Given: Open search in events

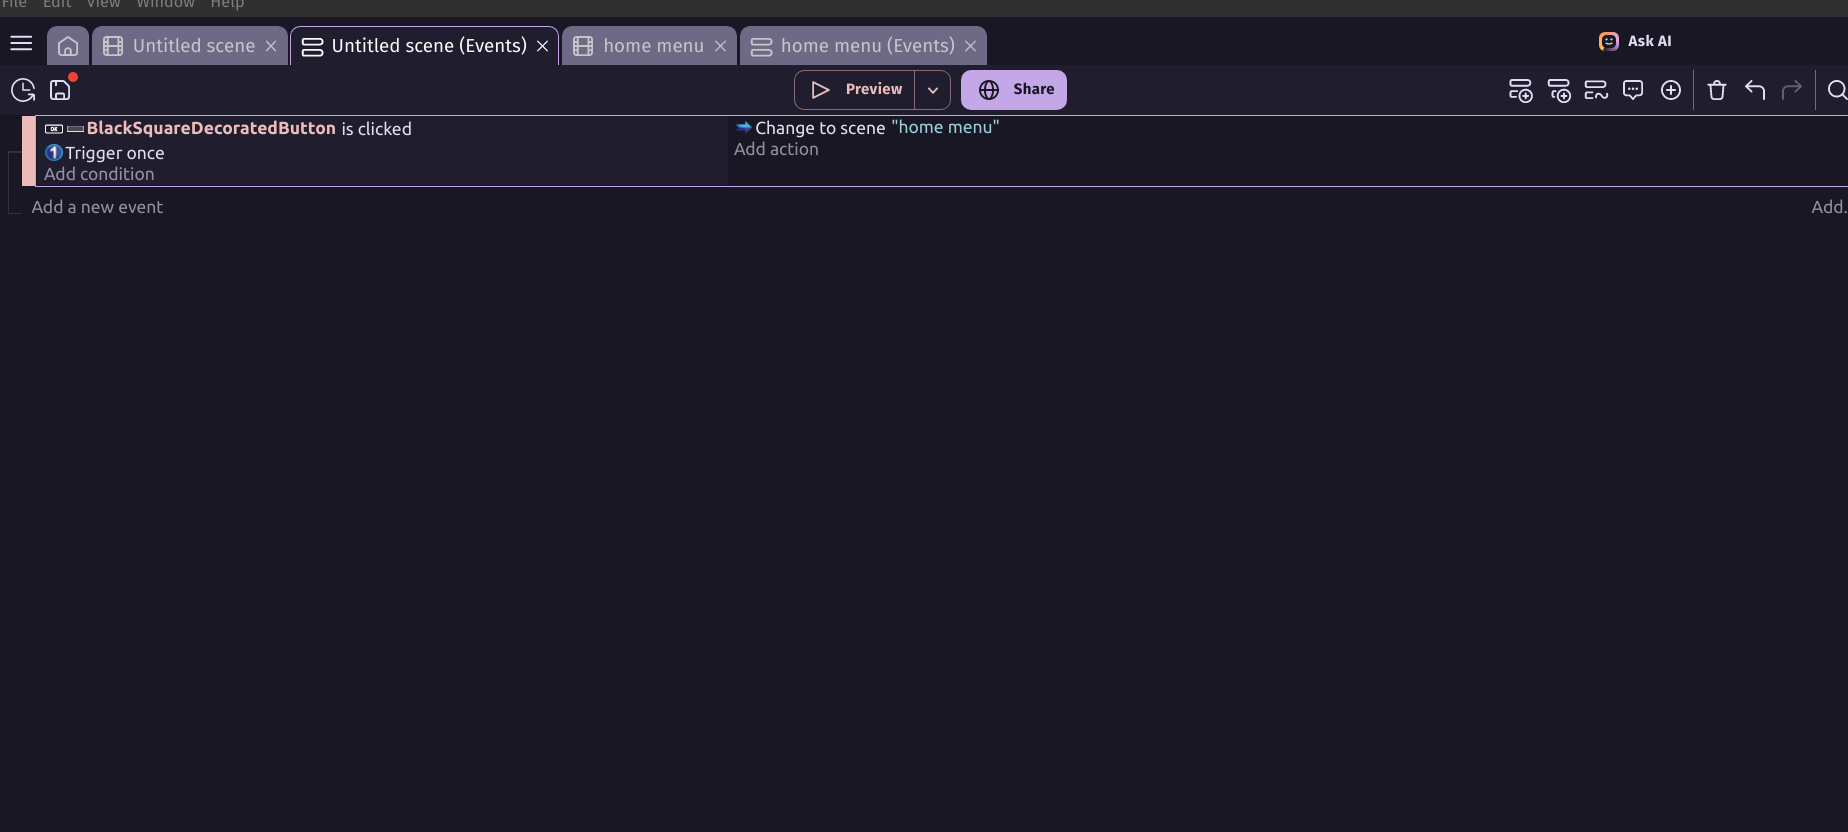Looking at the screenshot, I should (1836, 90).
